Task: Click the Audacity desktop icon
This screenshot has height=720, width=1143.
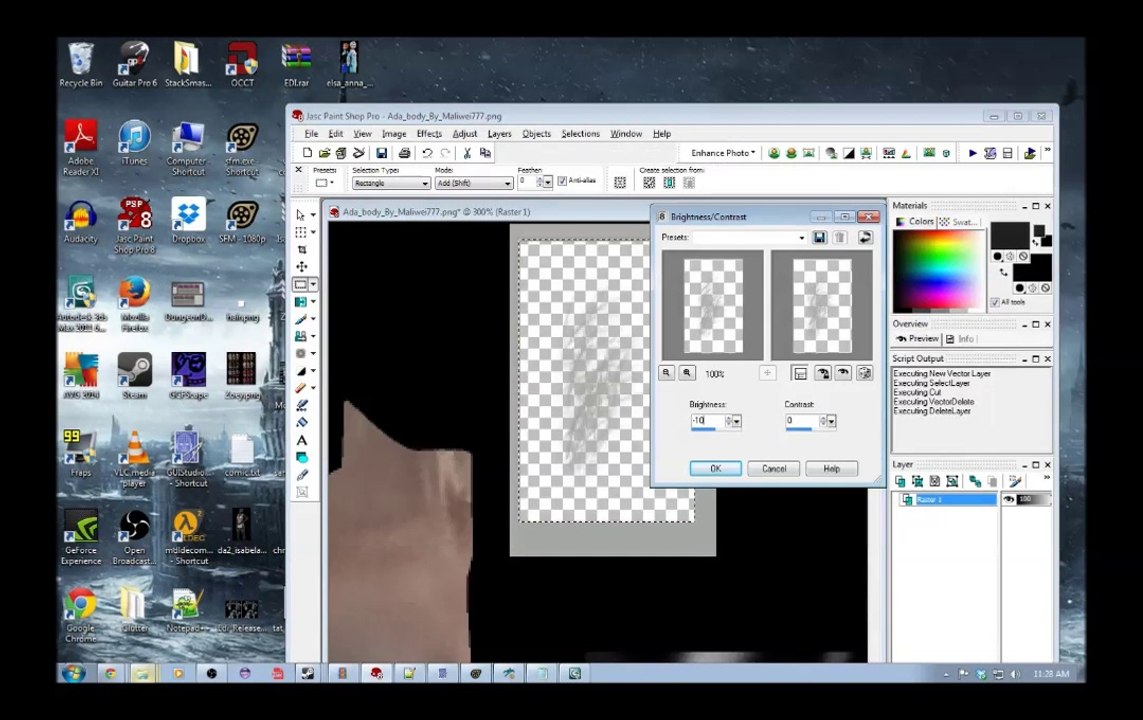Action: tap(80, 222)
